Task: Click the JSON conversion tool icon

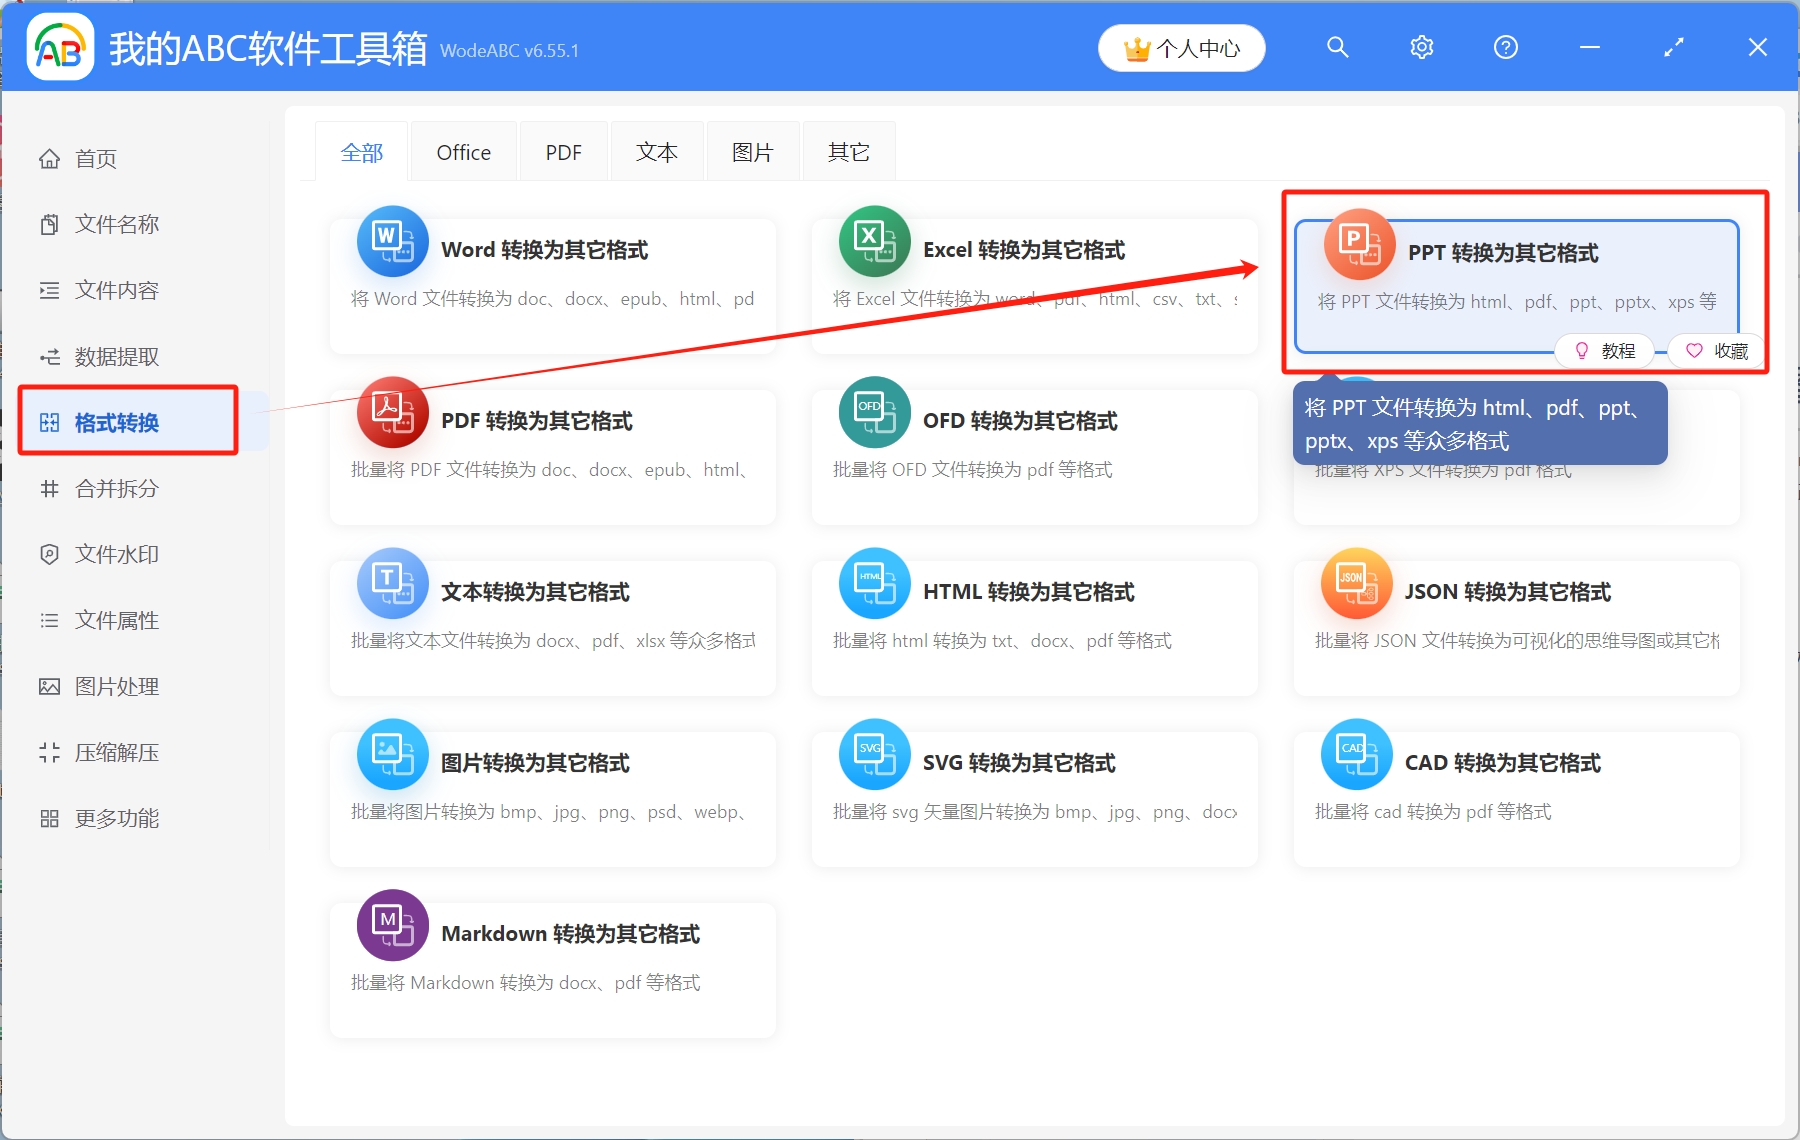Action: 1356,583
